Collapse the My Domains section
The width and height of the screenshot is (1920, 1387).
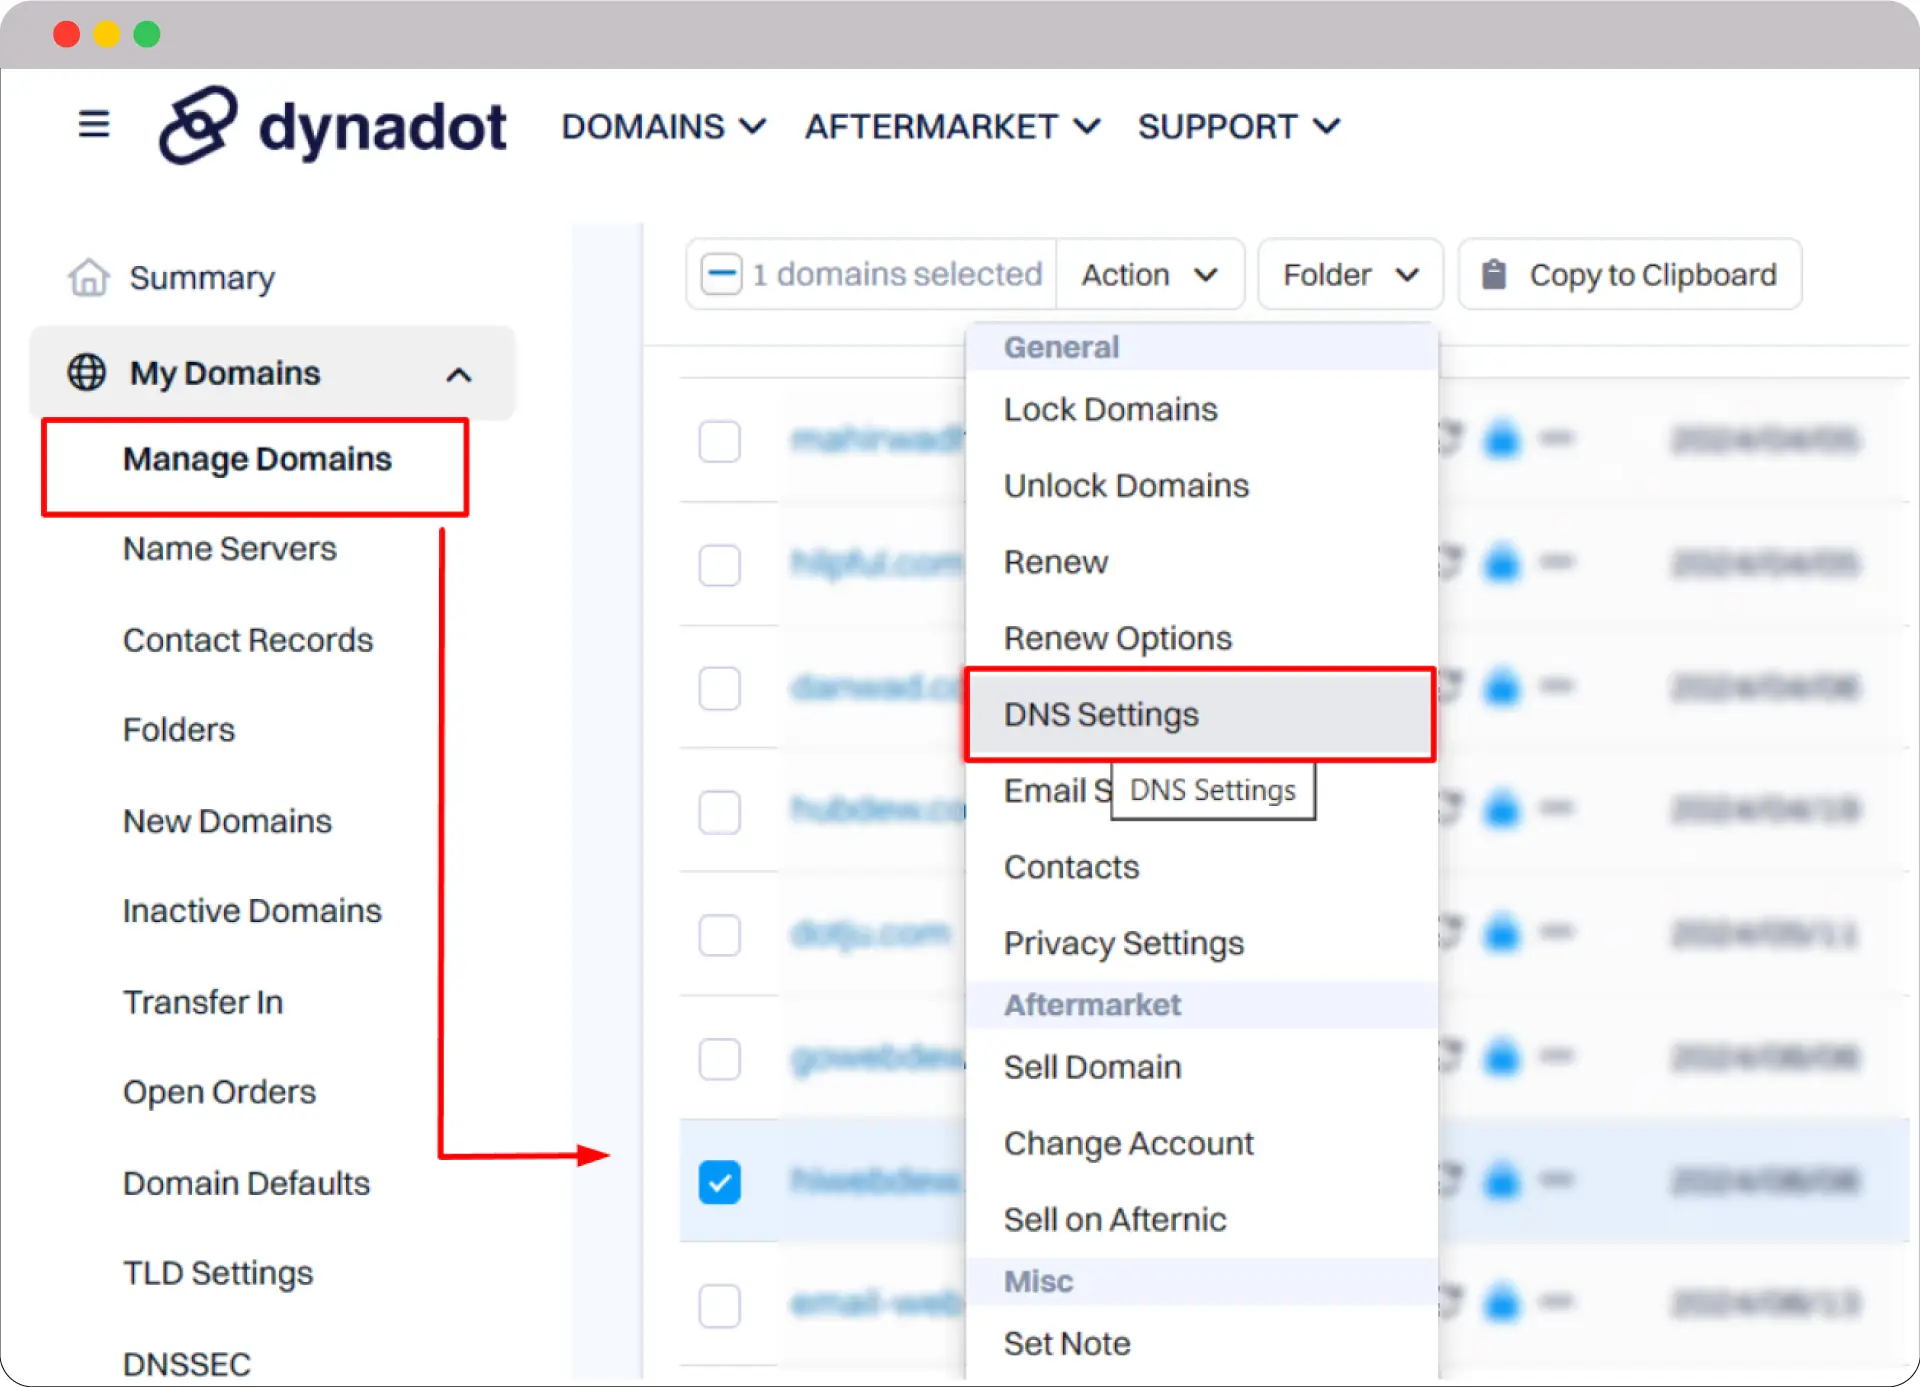(459, 373)
